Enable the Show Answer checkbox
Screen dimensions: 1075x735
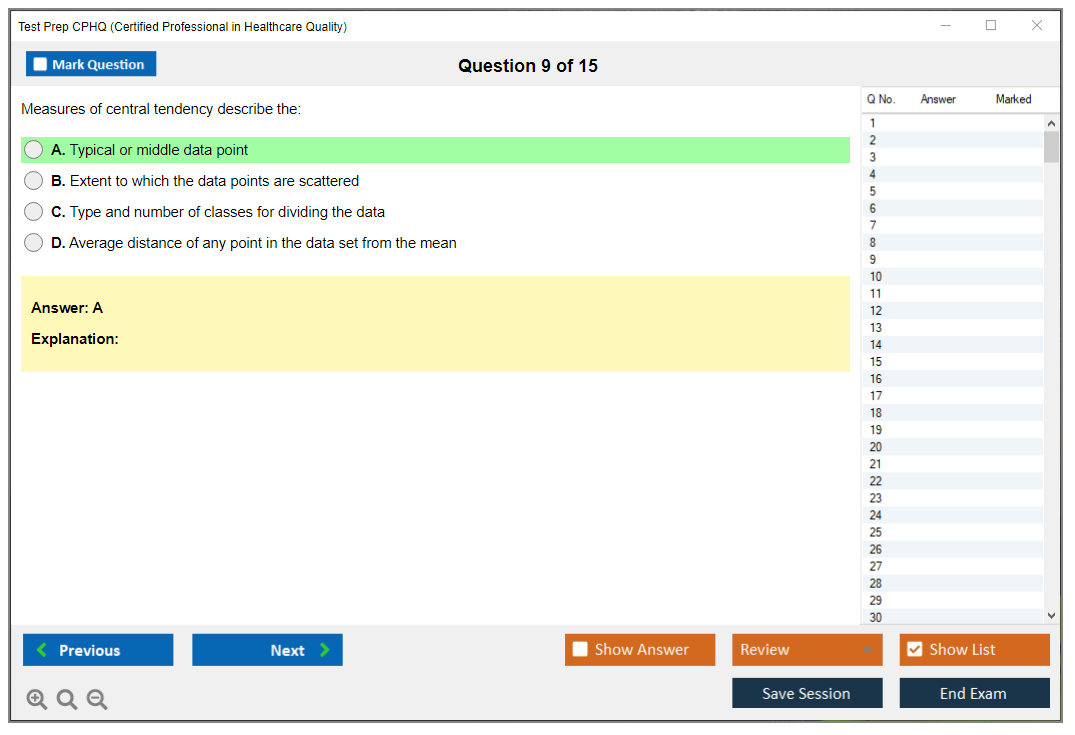point(580,650)
